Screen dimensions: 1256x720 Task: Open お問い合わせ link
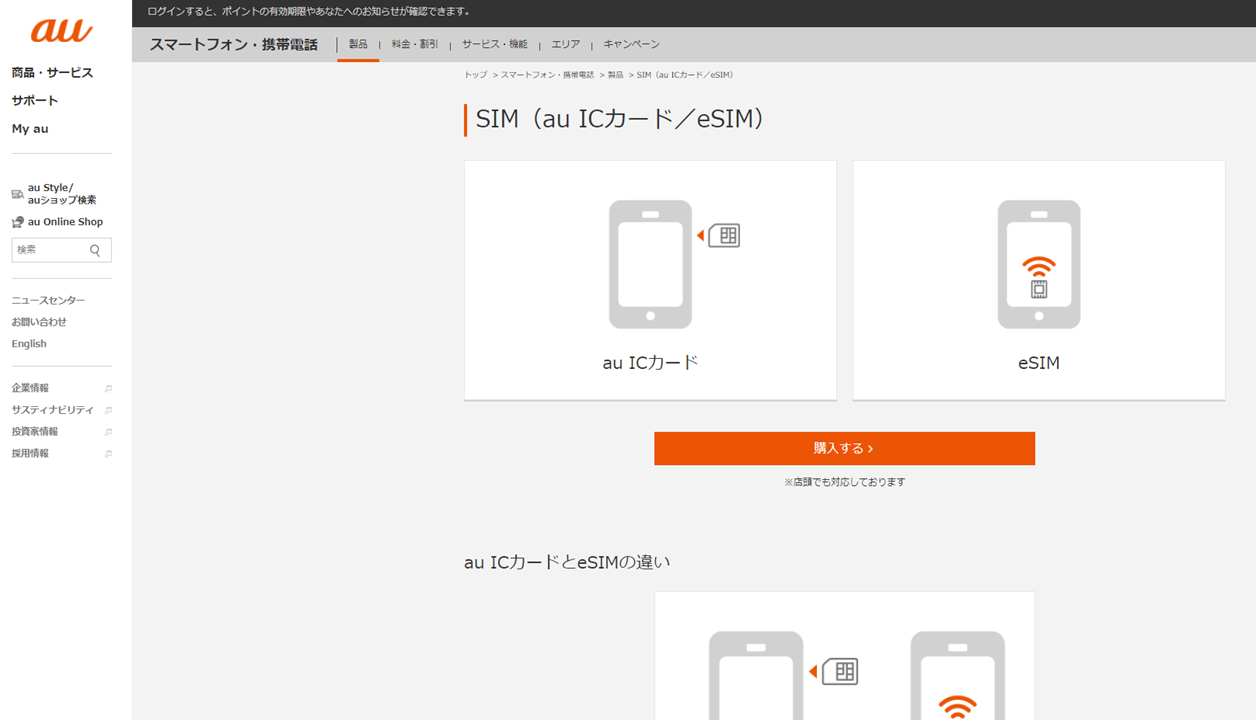tap(39, 322)
